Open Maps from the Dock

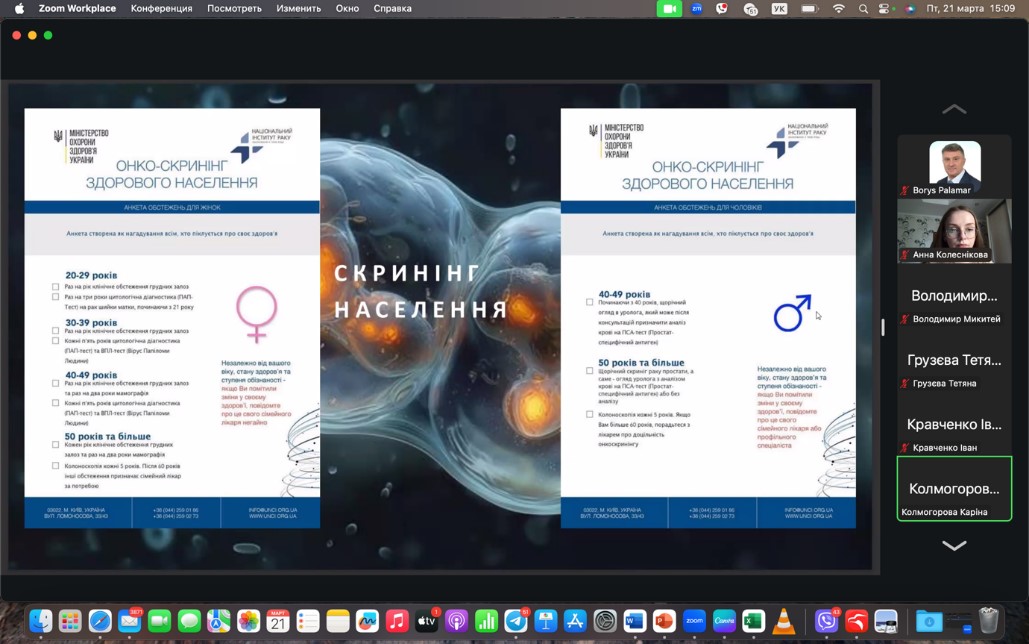click(x=219, y=620)
